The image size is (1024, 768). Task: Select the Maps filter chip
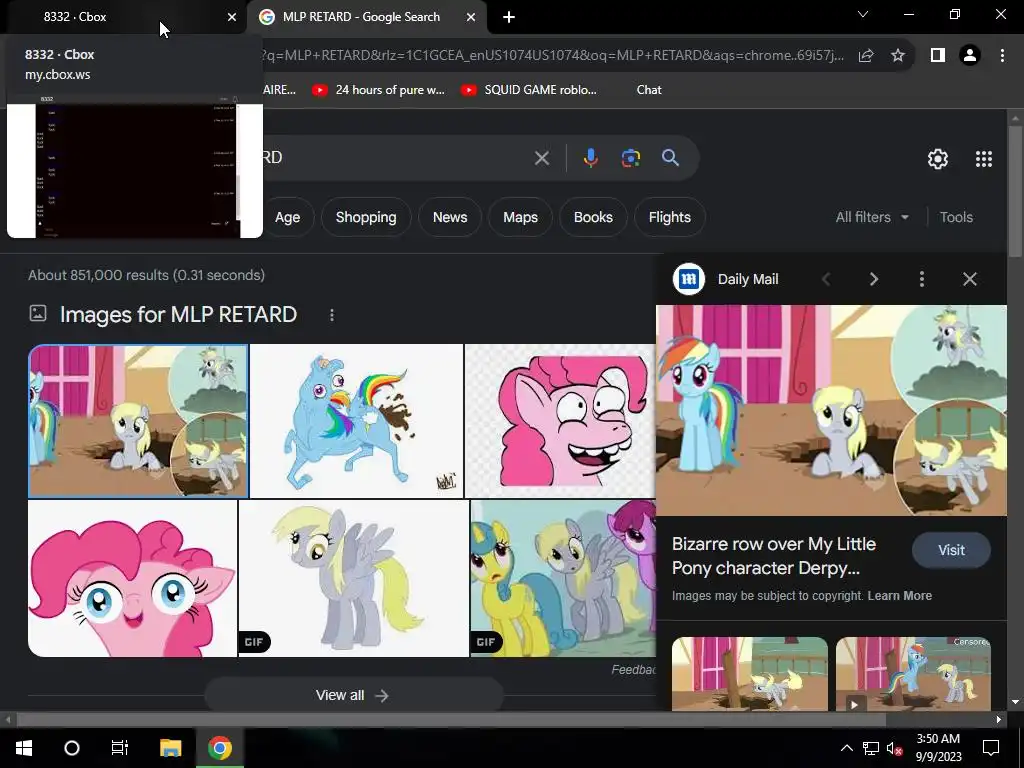pos(520,217)
